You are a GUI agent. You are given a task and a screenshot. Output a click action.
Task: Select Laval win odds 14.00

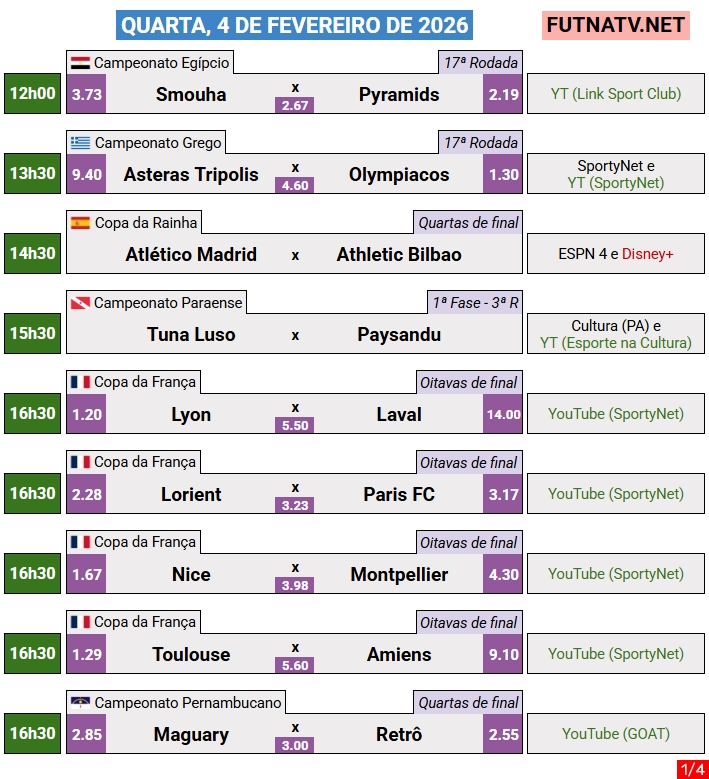503,414
